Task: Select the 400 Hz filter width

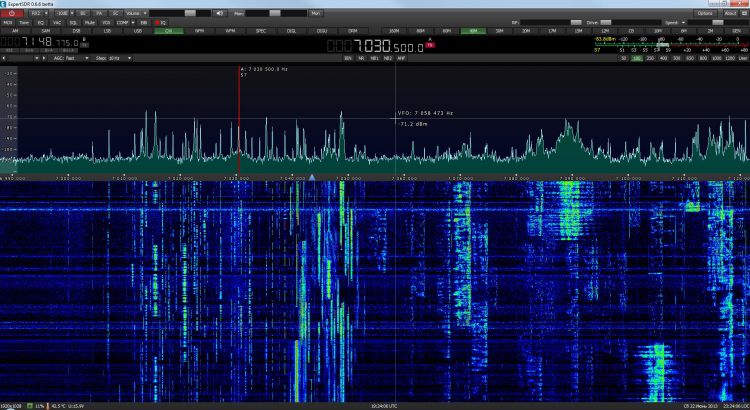Action: click(663, 58)
